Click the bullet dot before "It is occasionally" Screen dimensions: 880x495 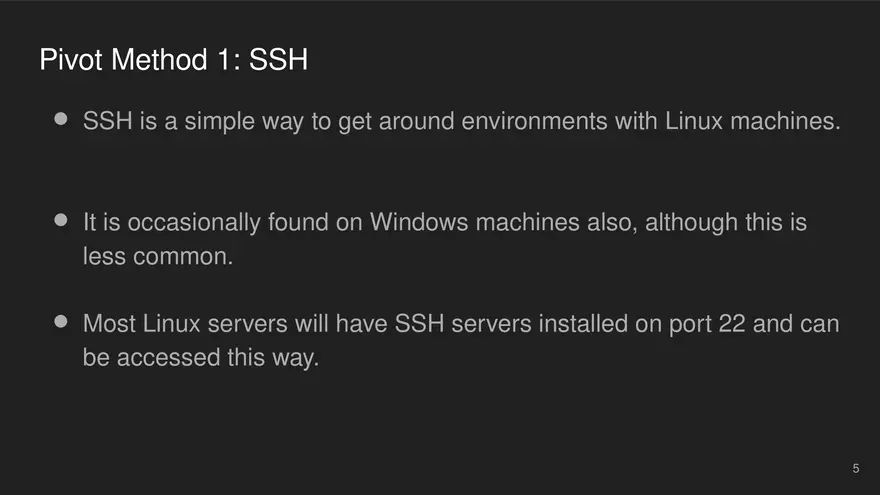click(x=61, y=219)
